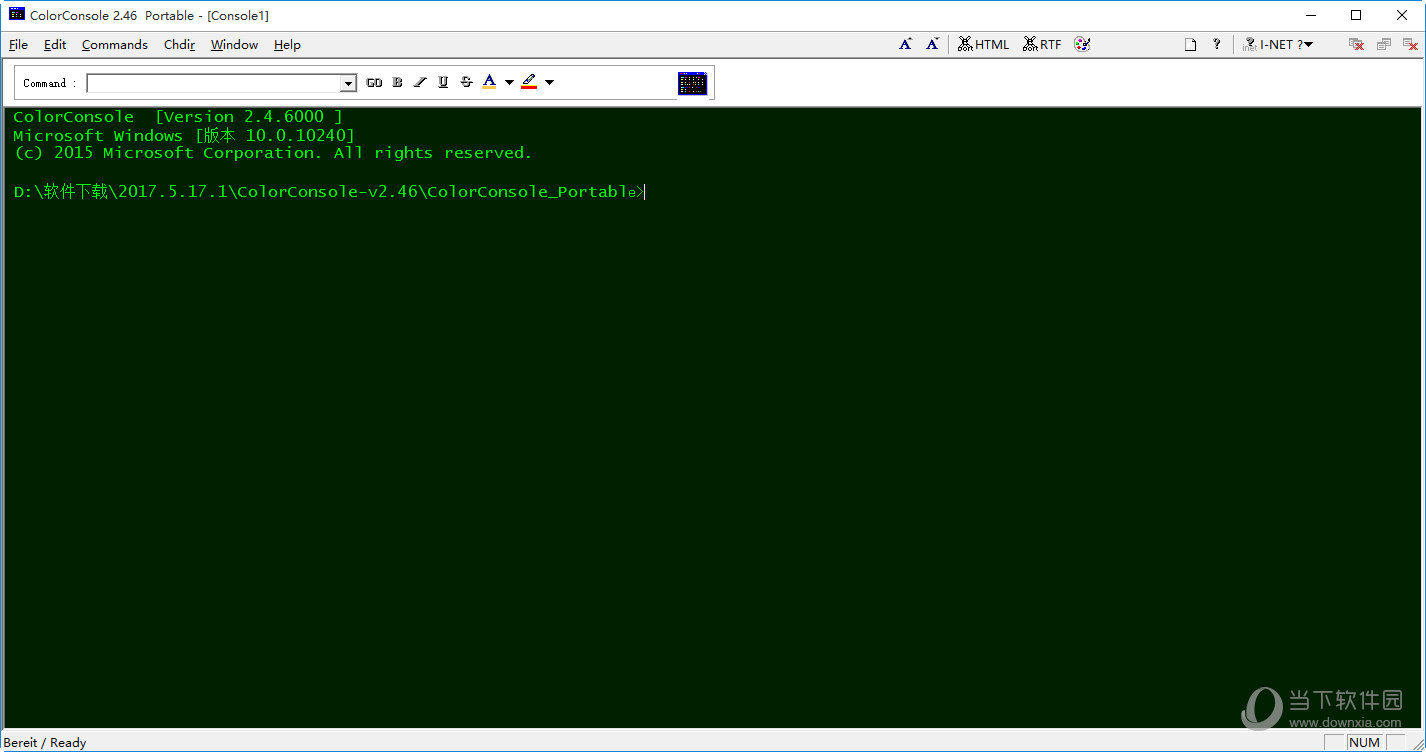Click the blue console color icon
1426x752 pixels.
point(692,83)
